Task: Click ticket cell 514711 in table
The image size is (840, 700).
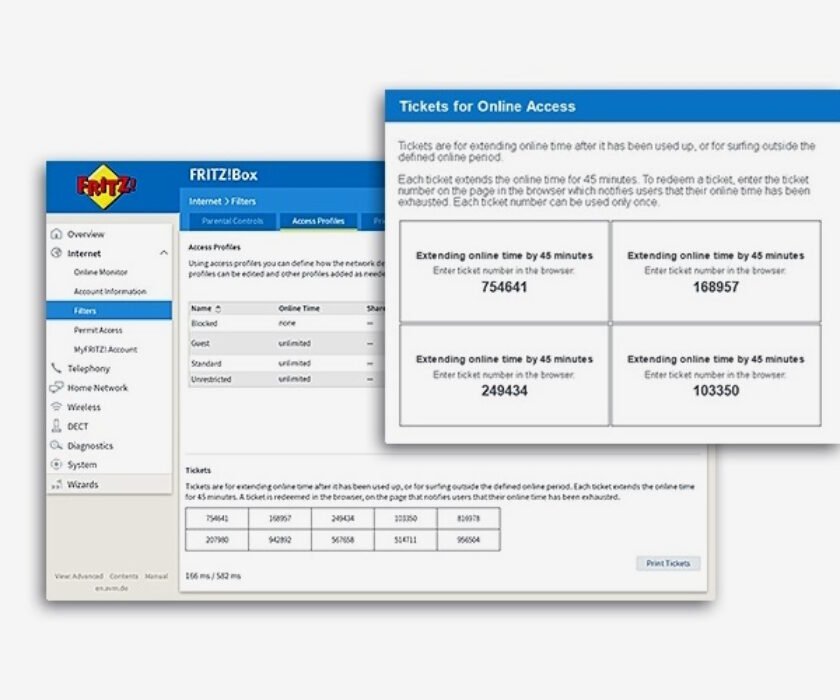Action: coord(406,540)
